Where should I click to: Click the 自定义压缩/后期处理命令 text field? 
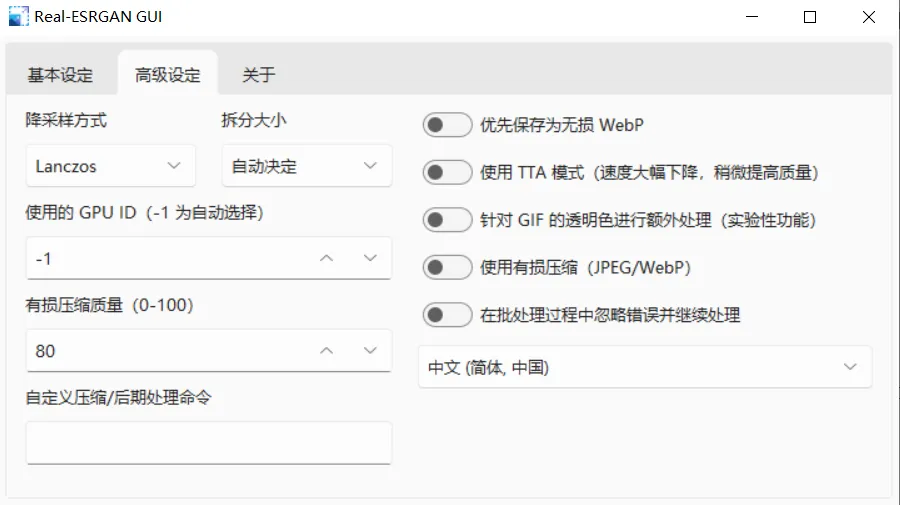pyautogui.click(x=209, y=443)
